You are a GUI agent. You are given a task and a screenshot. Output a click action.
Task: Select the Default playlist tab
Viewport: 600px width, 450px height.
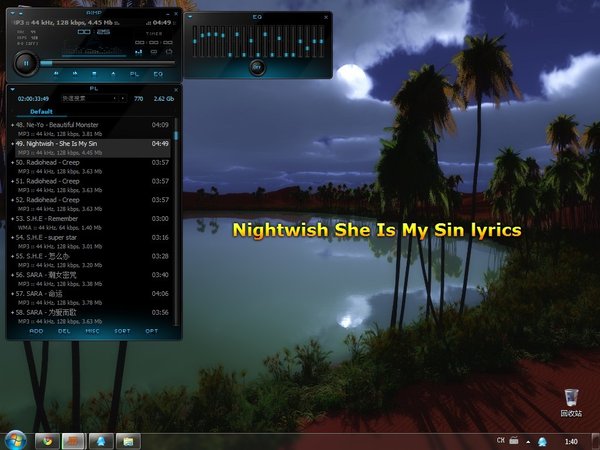pos(41,112)
